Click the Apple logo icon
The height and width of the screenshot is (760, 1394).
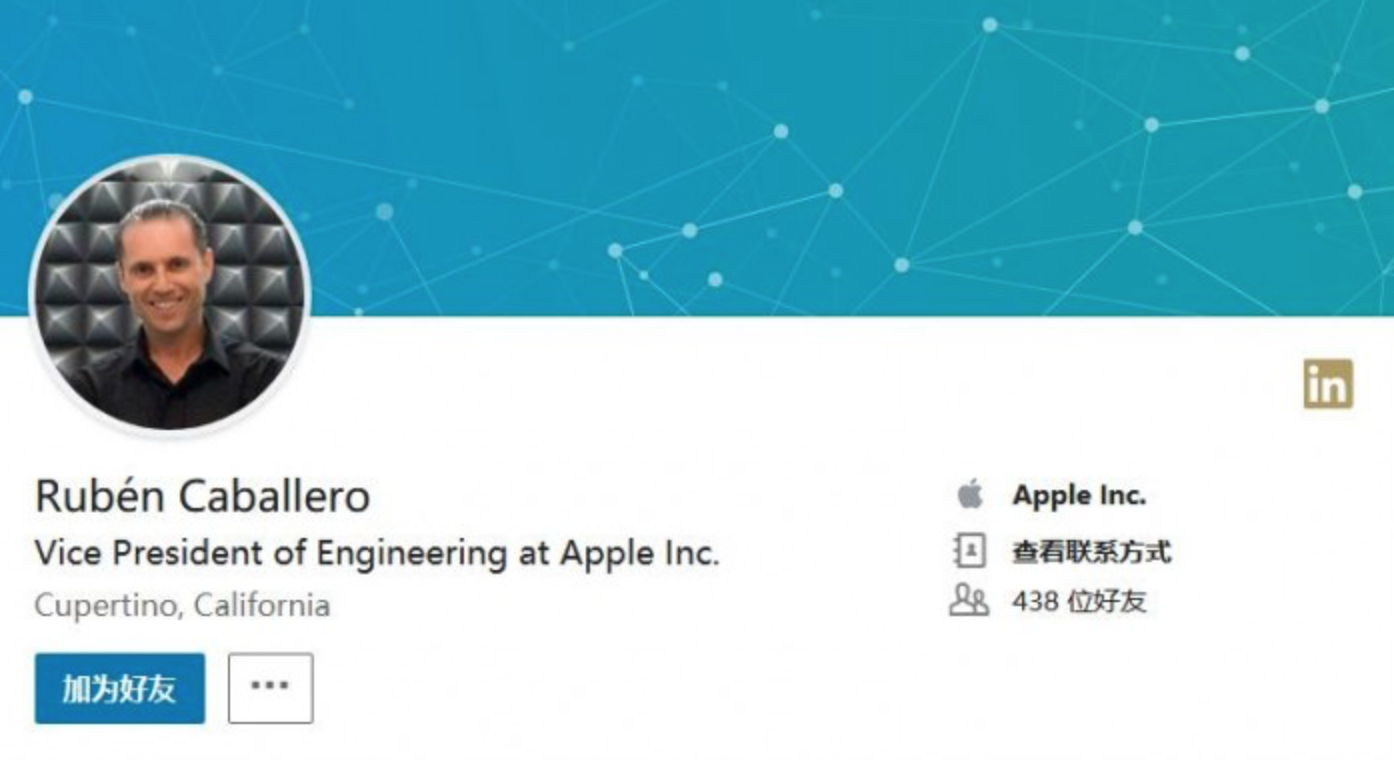point(969,495)
